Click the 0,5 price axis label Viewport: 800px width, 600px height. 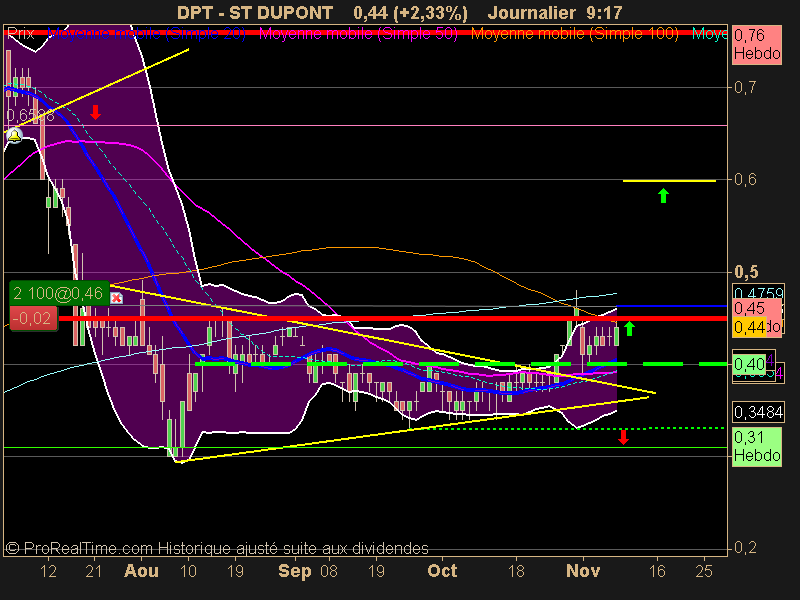[x=746, y=272]
